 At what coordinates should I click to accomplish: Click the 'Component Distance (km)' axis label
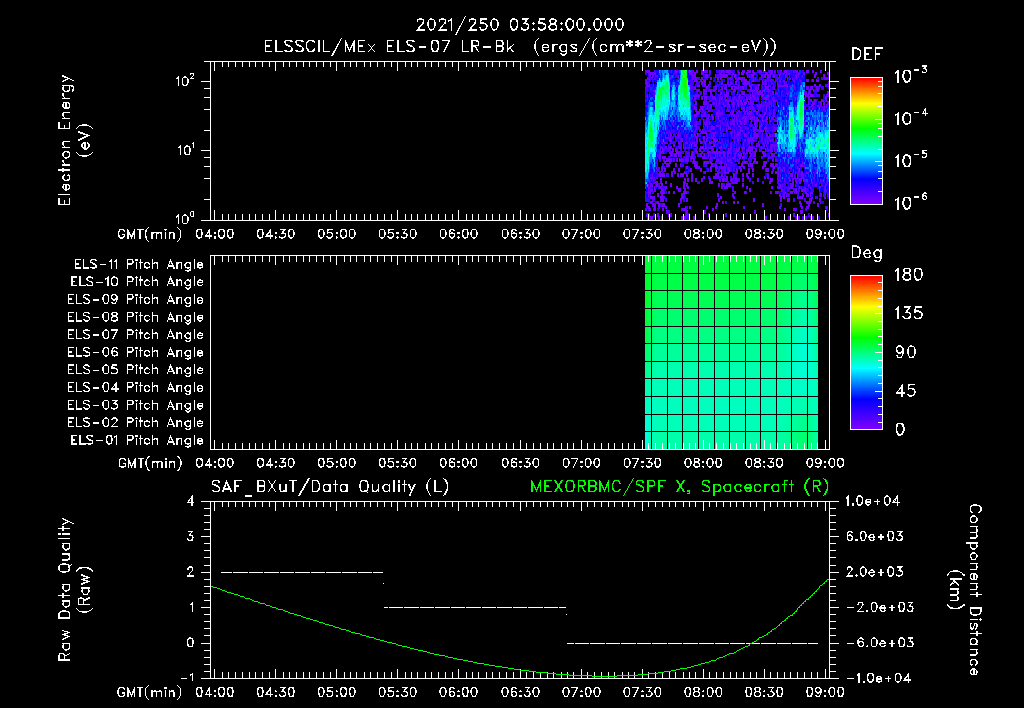(965, 590)
